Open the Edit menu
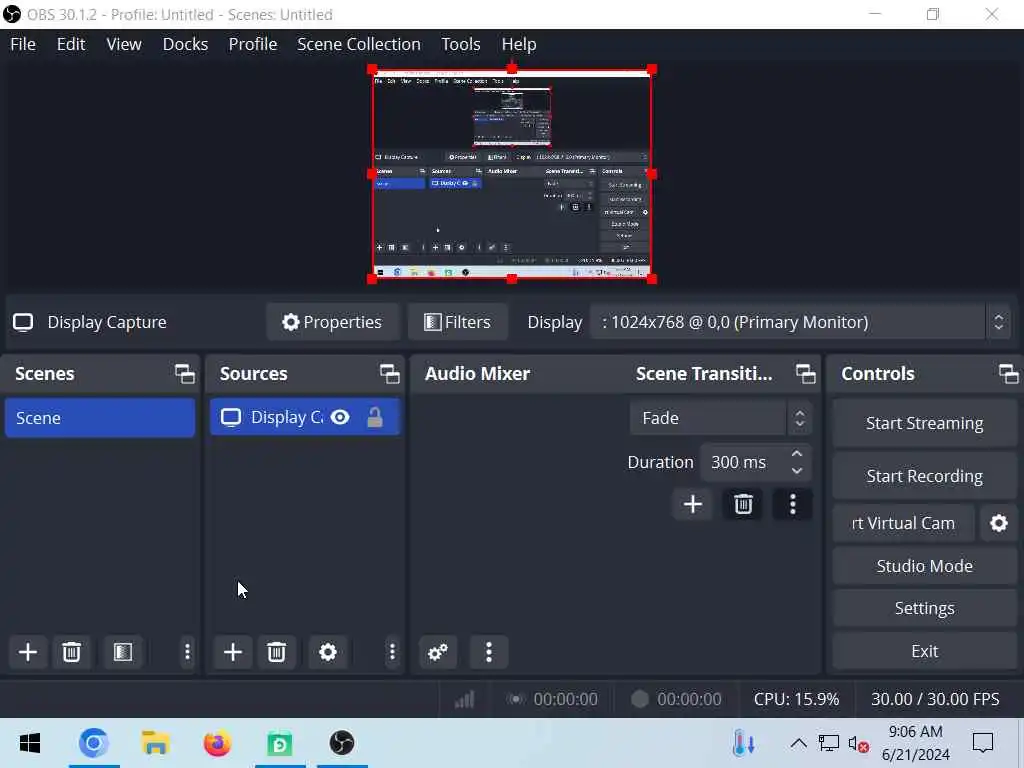This screenshot has height=768, width=1024. (x=71, y=44)
